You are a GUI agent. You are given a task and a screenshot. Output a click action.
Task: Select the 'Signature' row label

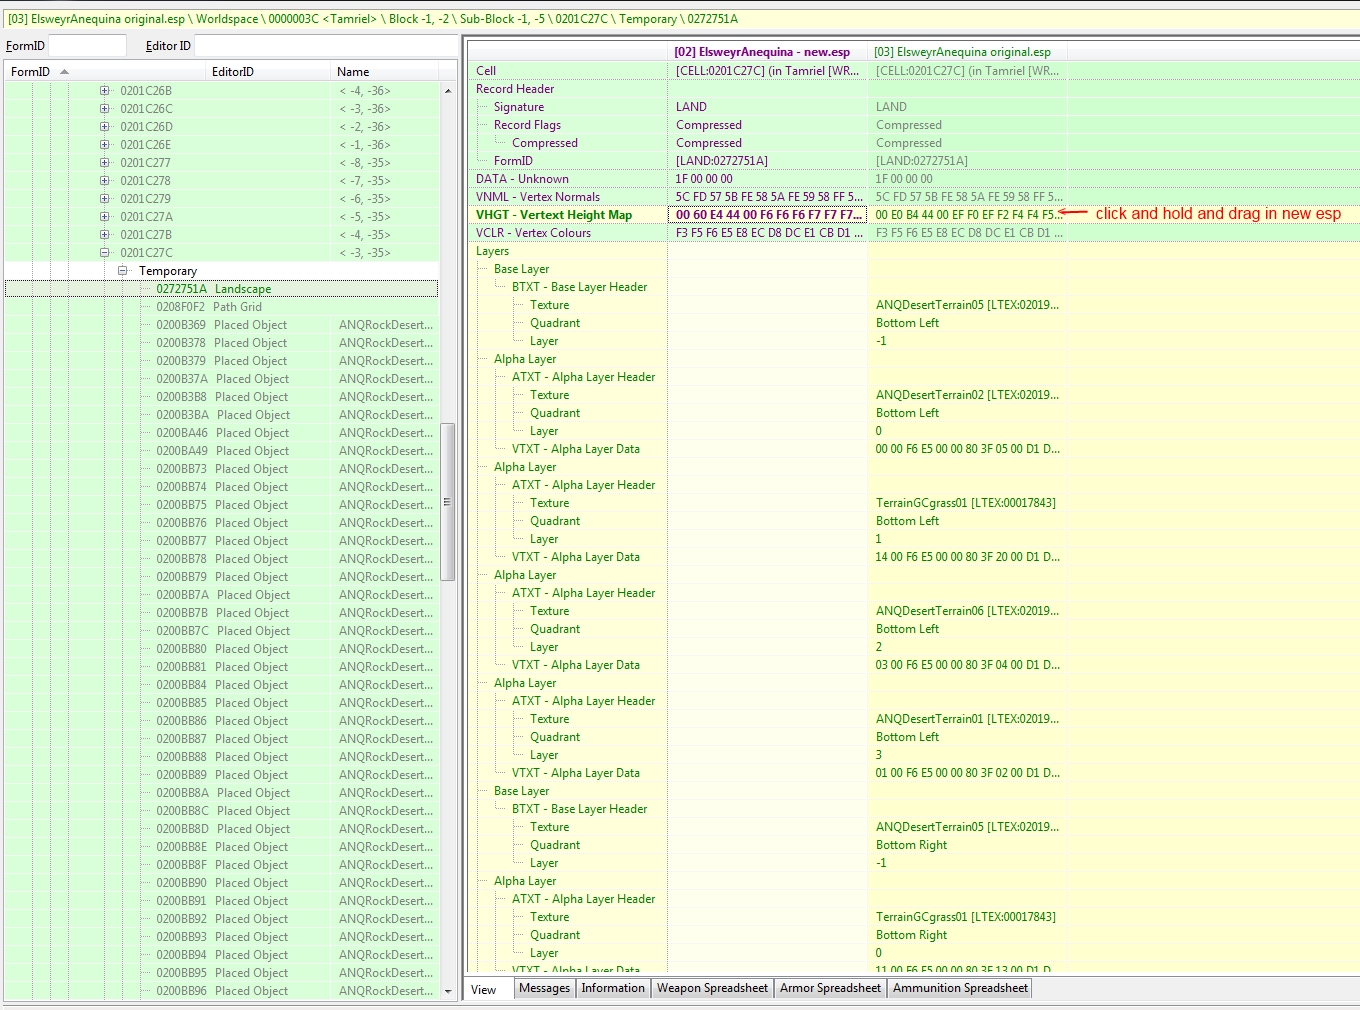pyautogui.click(x=519, y=107)
